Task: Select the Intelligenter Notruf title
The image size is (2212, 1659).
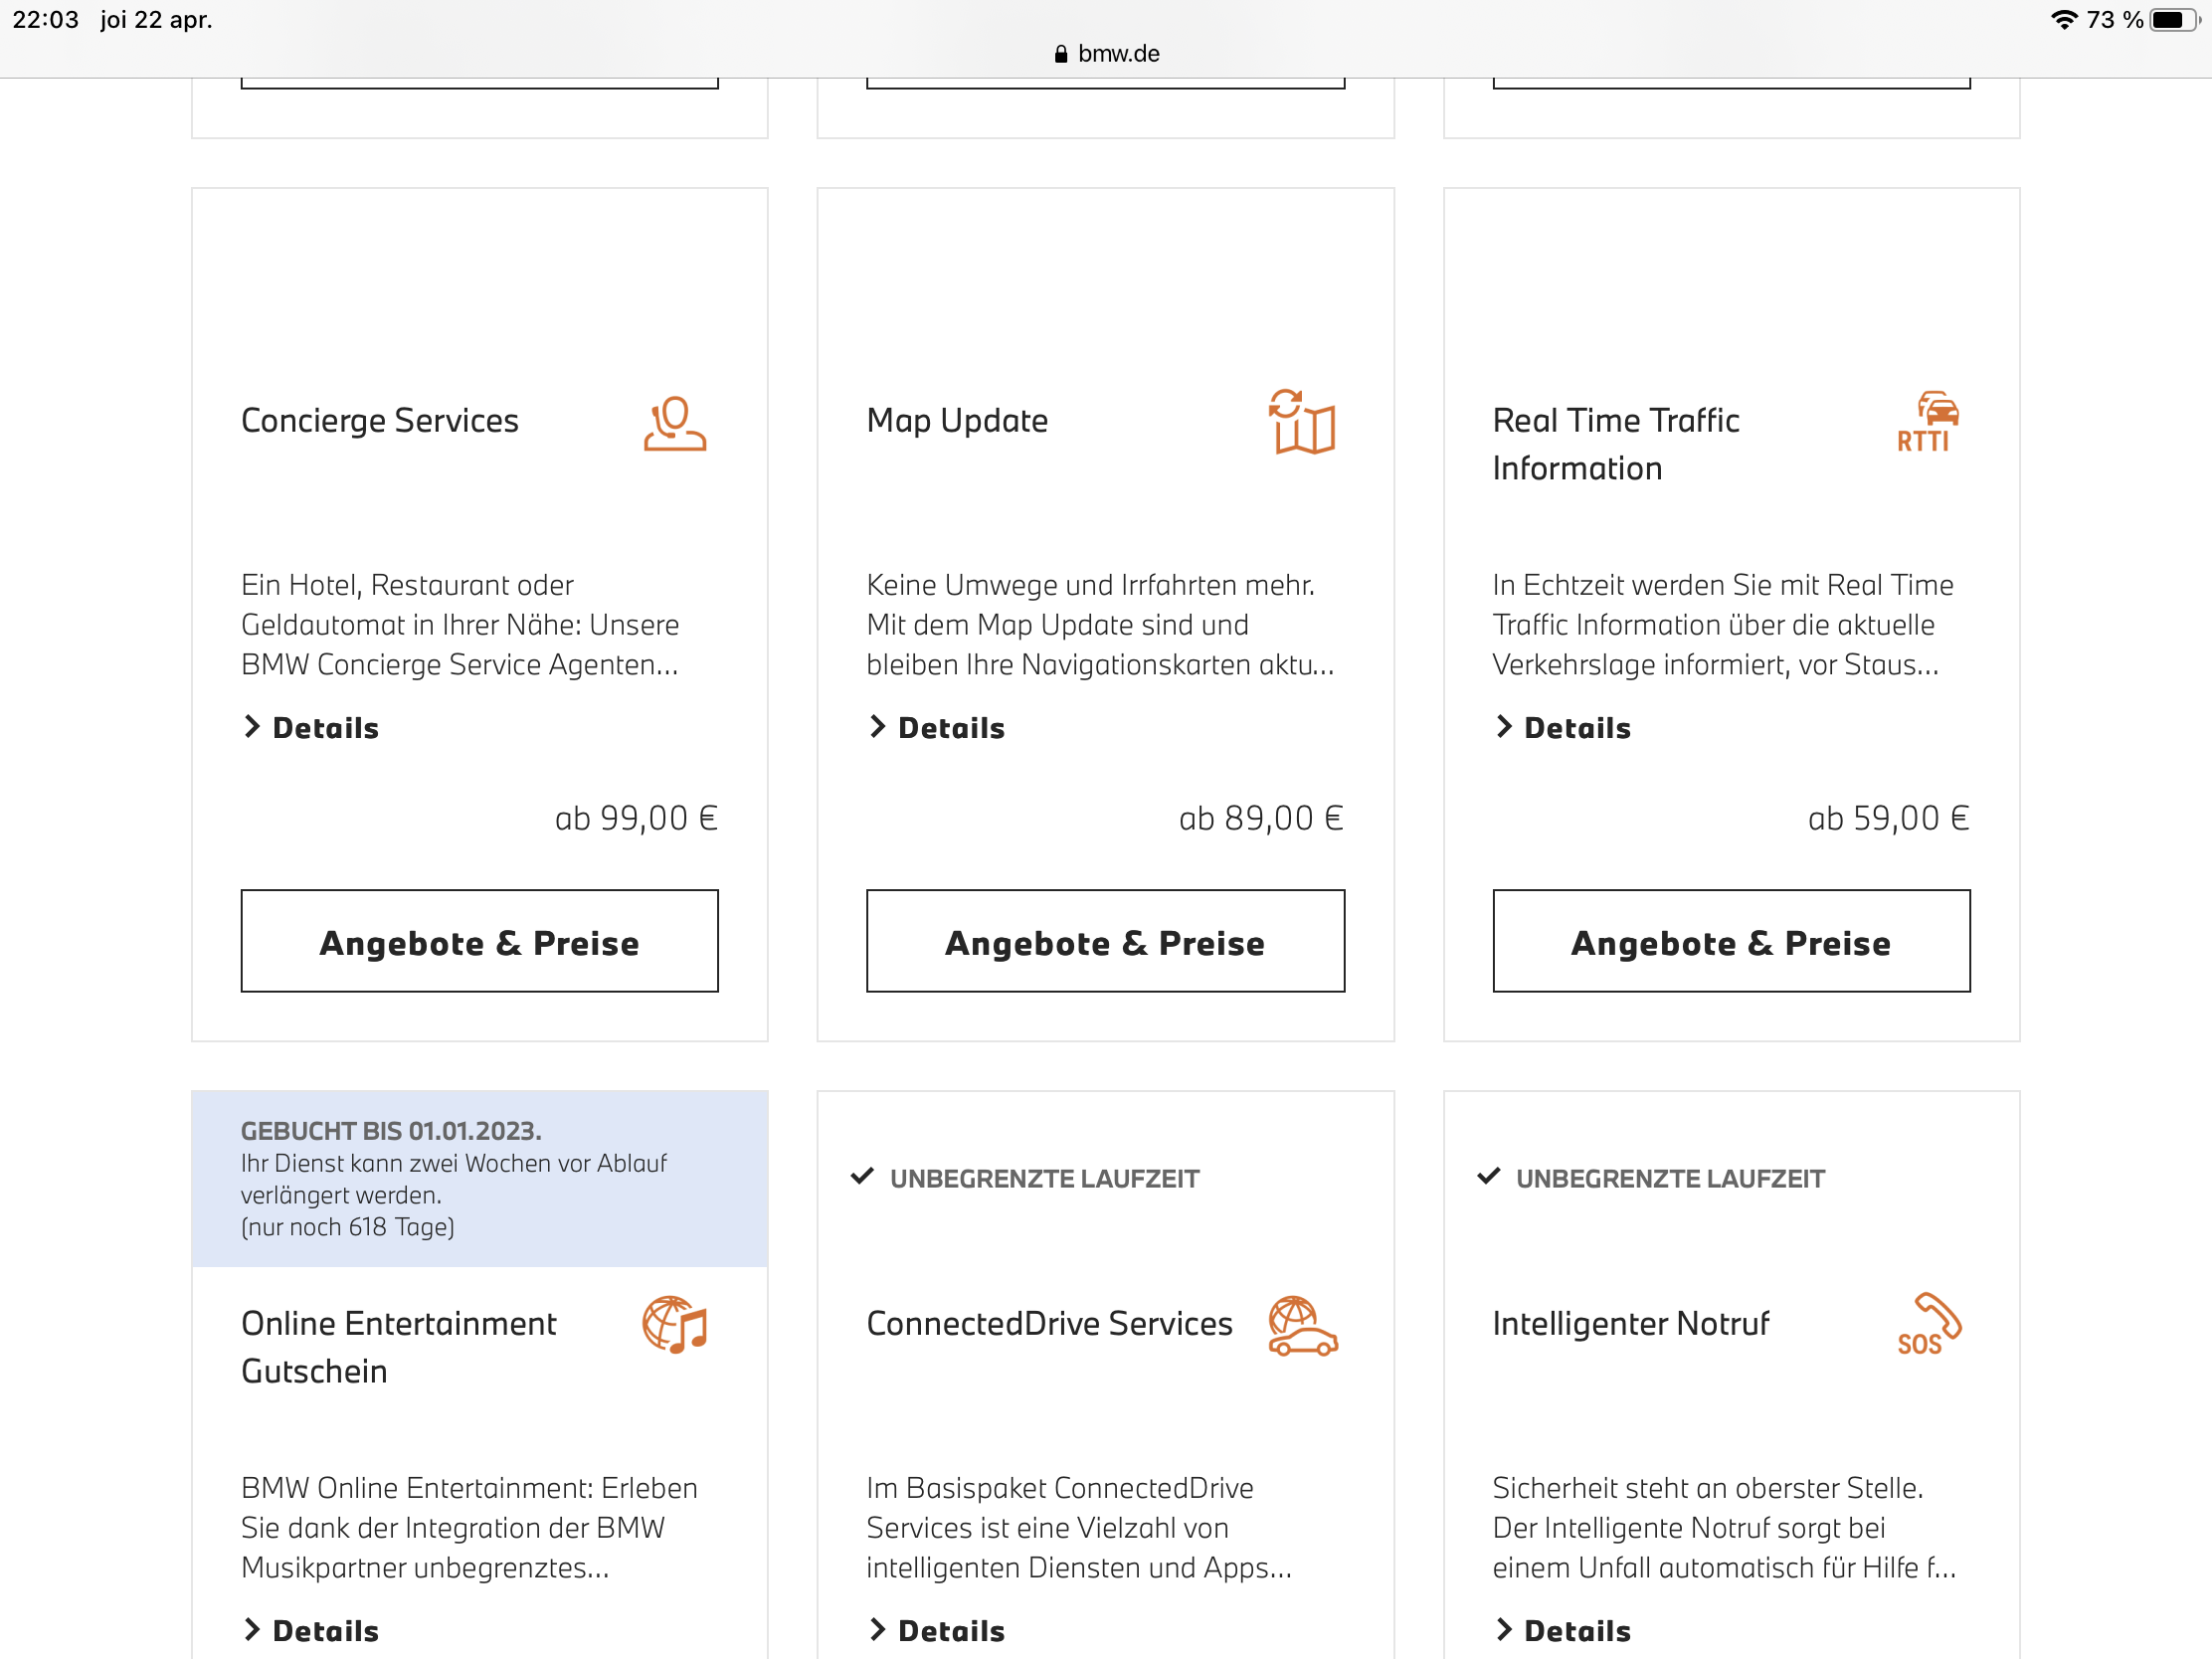Action: coord(1631,1324)
